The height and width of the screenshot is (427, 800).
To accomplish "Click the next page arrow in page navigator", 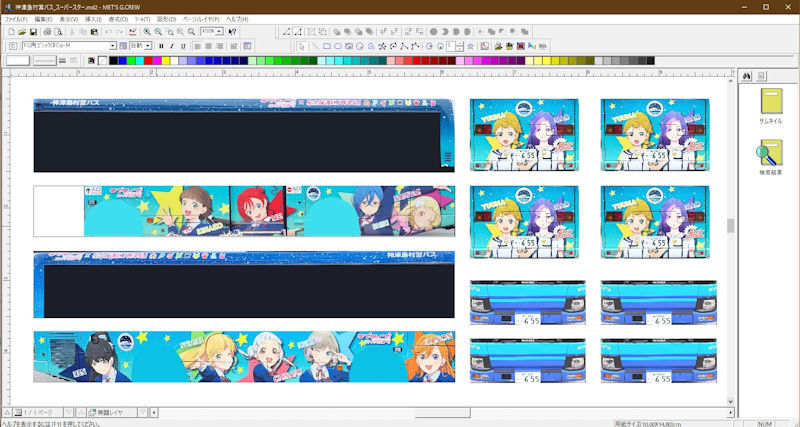I will point(68,412).
